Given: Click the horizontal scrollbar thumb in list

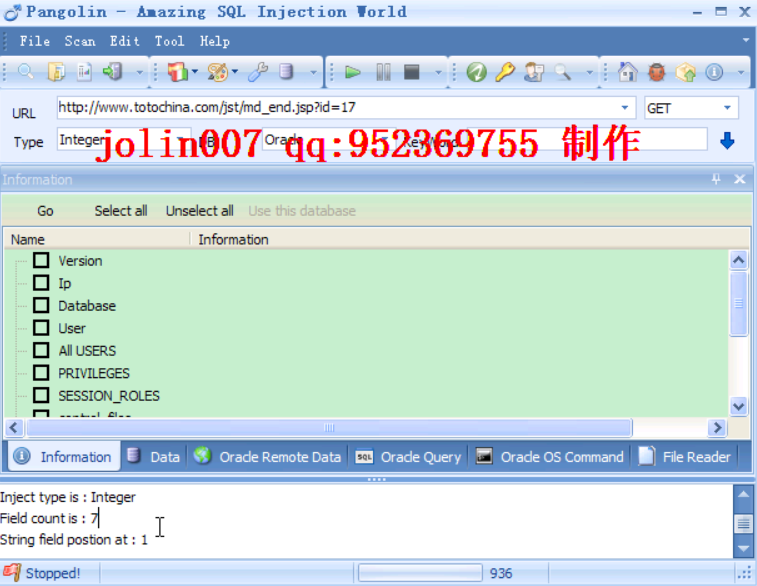Looking at the screenshot, I should [329, 427].
